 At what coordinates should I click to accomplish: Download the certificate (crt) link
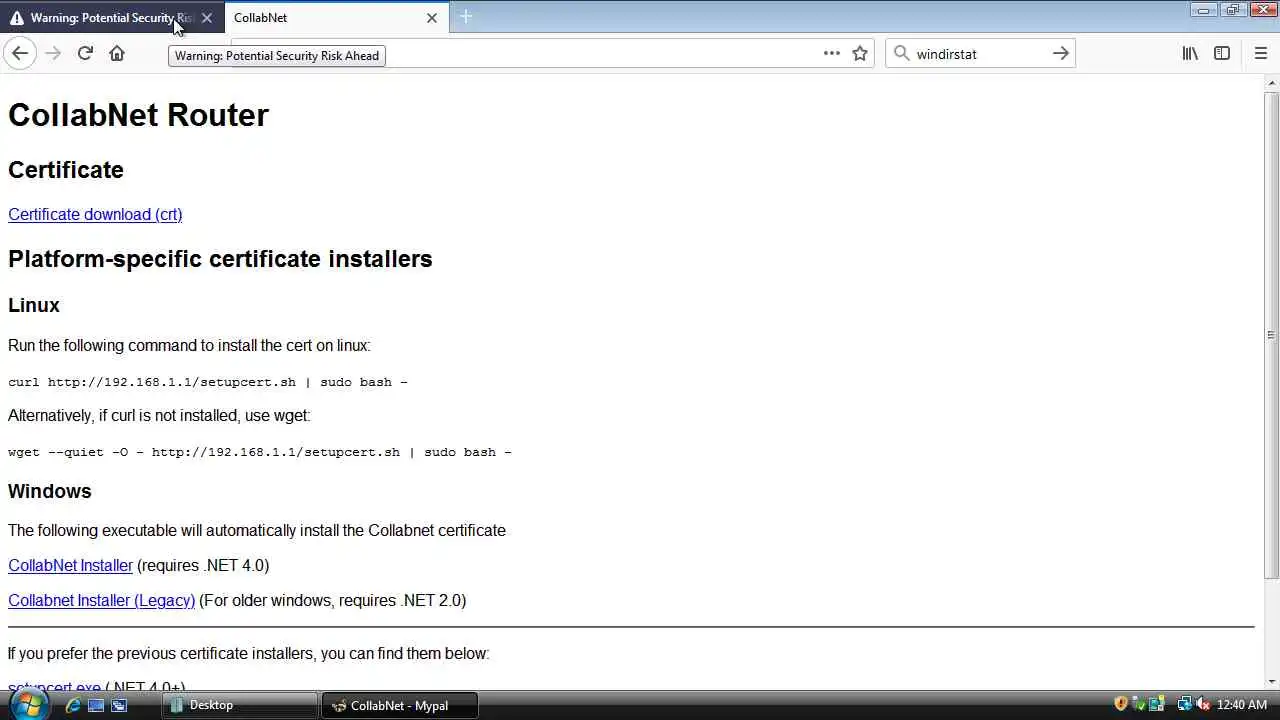95,214
